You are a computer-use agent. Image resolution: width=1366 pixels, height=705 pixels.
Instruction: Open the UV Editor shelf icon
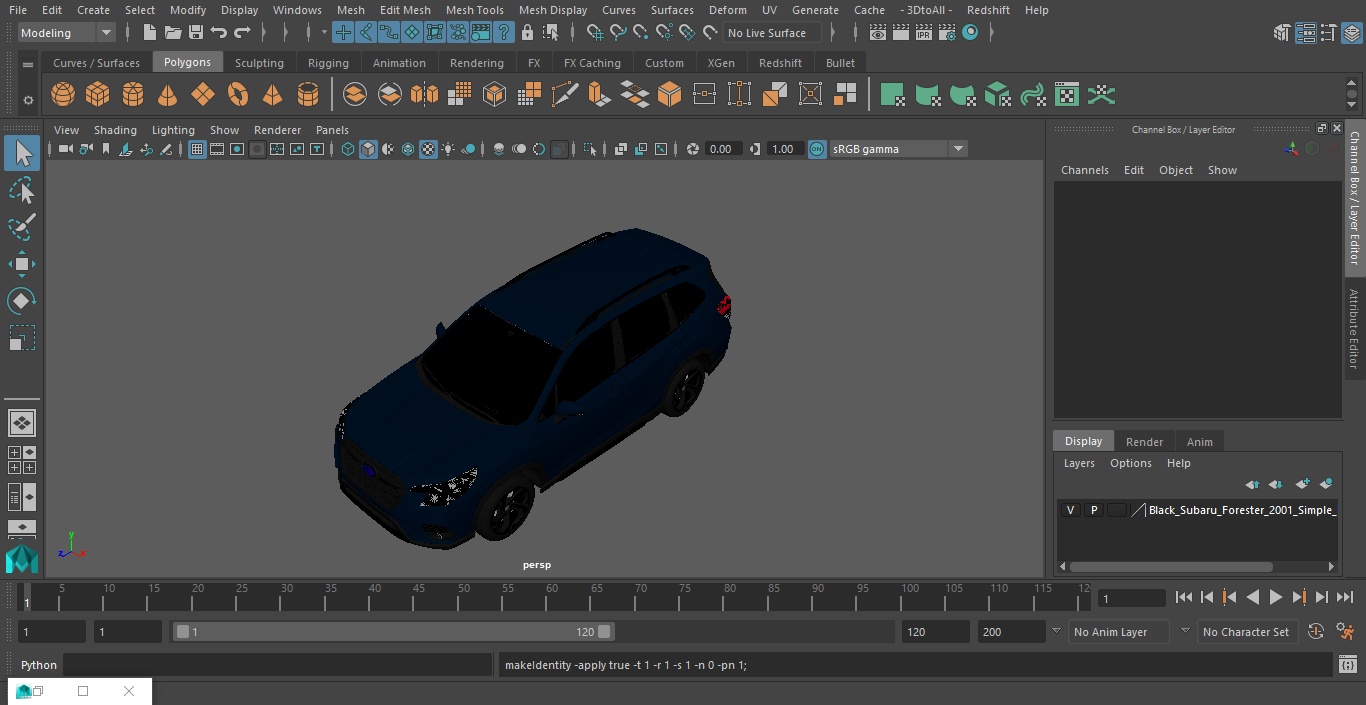point(1067,95)
